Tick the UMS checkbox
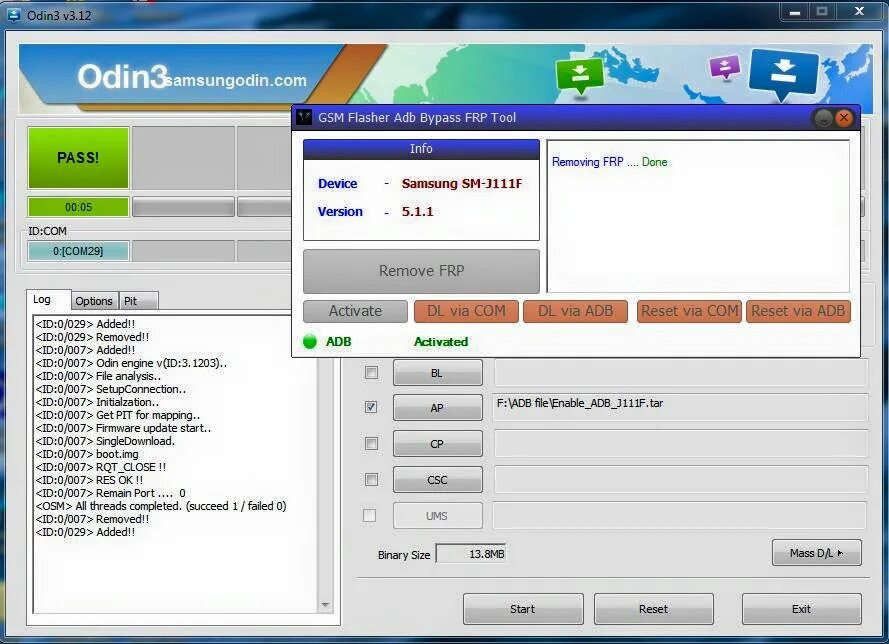This screenshot has height=644, width=889. 370,515
